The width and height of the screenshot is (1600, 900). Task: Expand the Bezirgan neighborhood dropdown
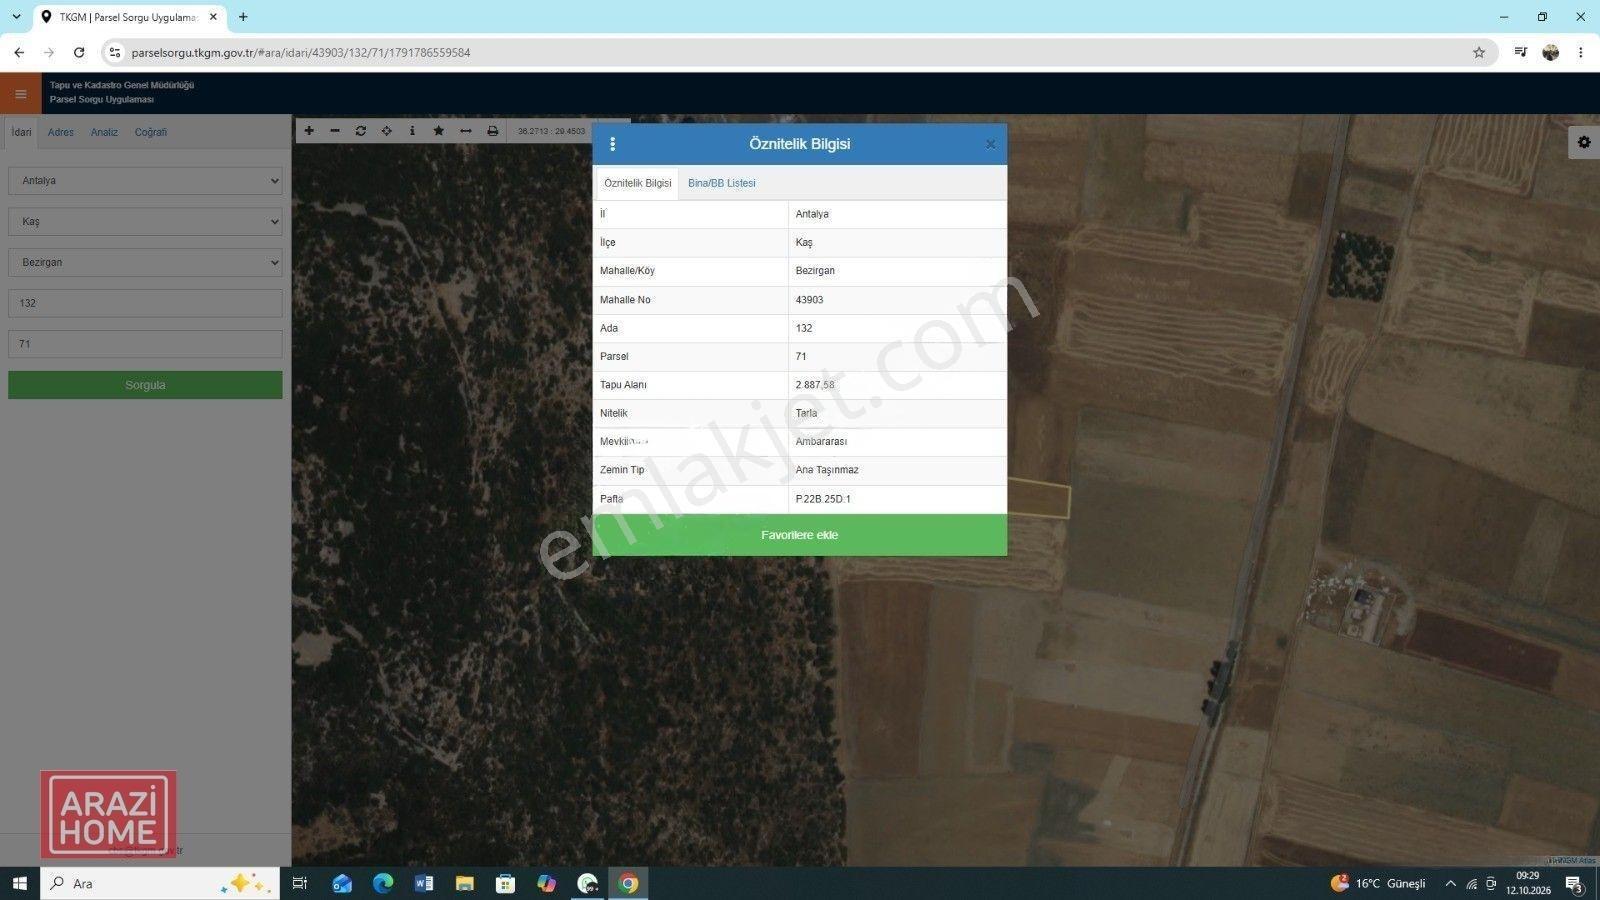point(145,262)
